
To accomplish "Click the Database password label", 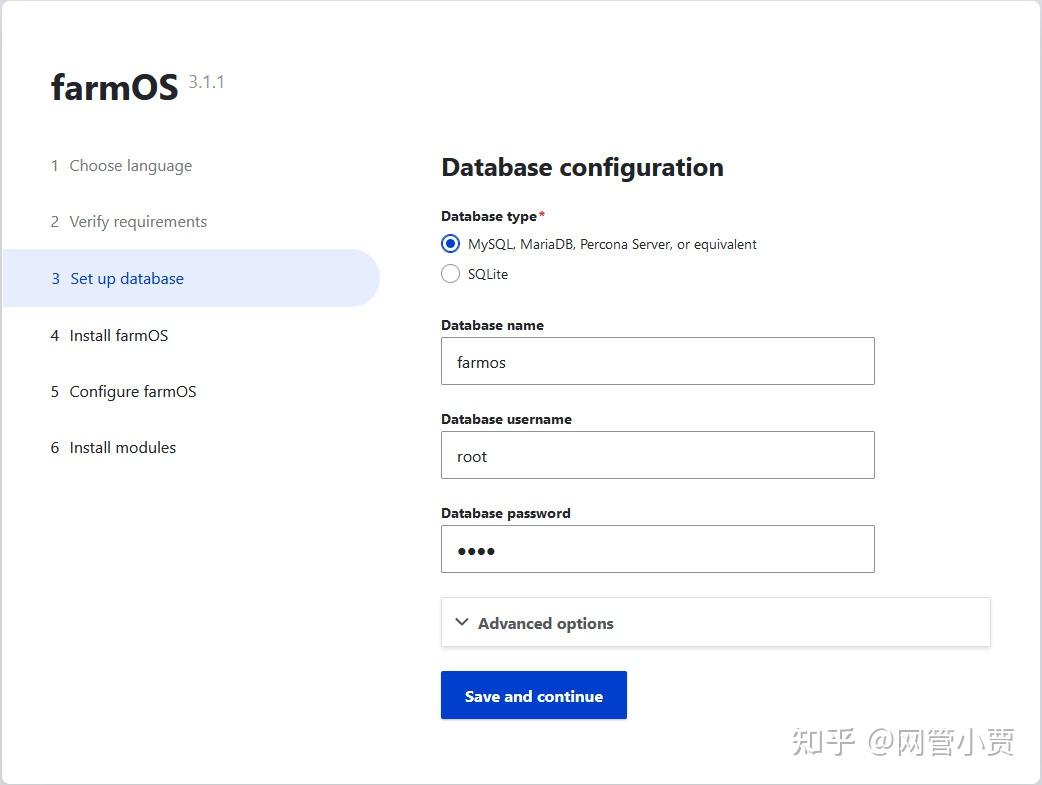I will pyautogui.click(x=506, y=513).
